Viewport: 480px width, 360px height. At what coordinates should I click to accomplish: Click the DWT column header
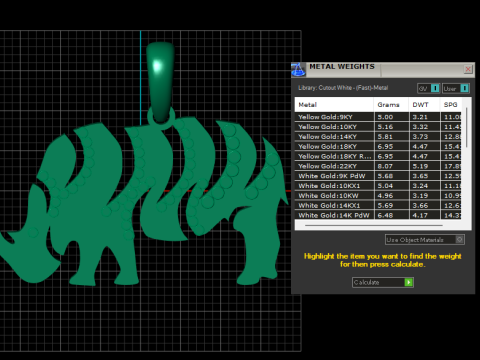pyautogui.click(x=424, y=105)
